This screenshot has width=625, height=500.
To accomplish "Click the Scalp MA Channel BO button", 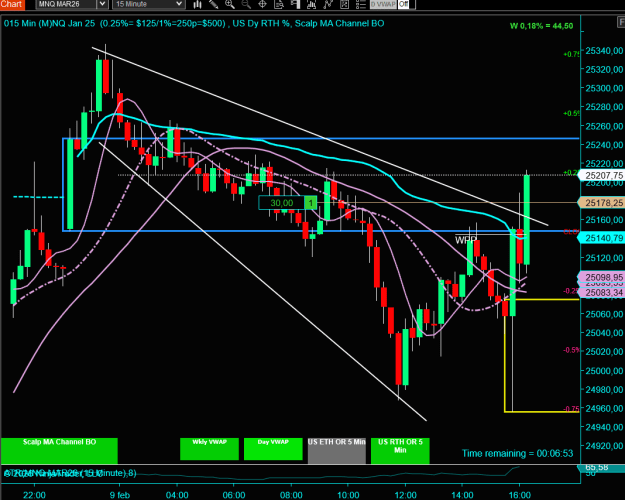I will [59, 451].
